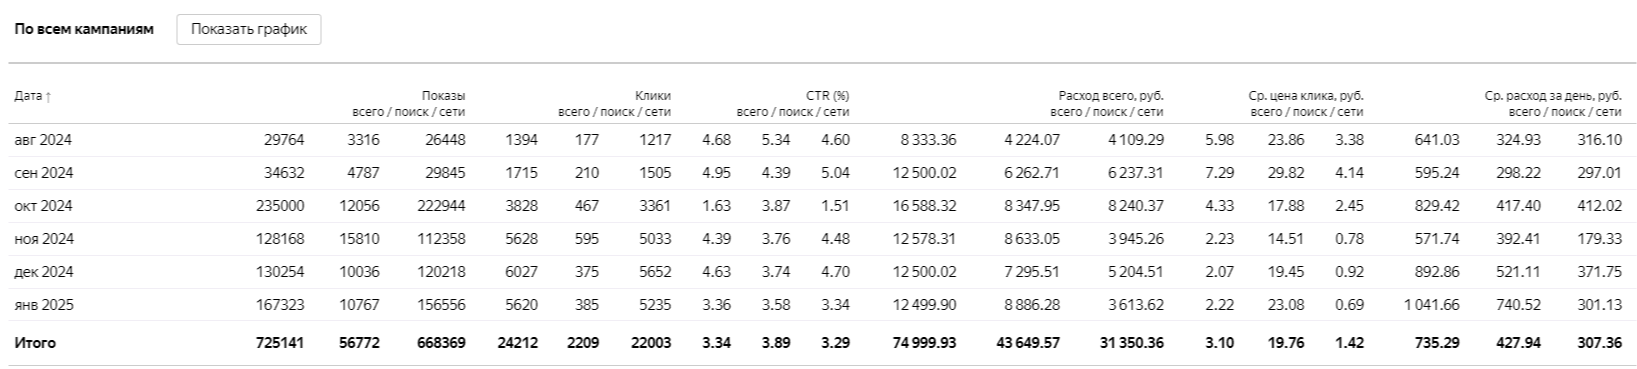Viewport: 1637px width, 369px height.
Task: Click October impressions value 235000
Action: pos(281,206)
